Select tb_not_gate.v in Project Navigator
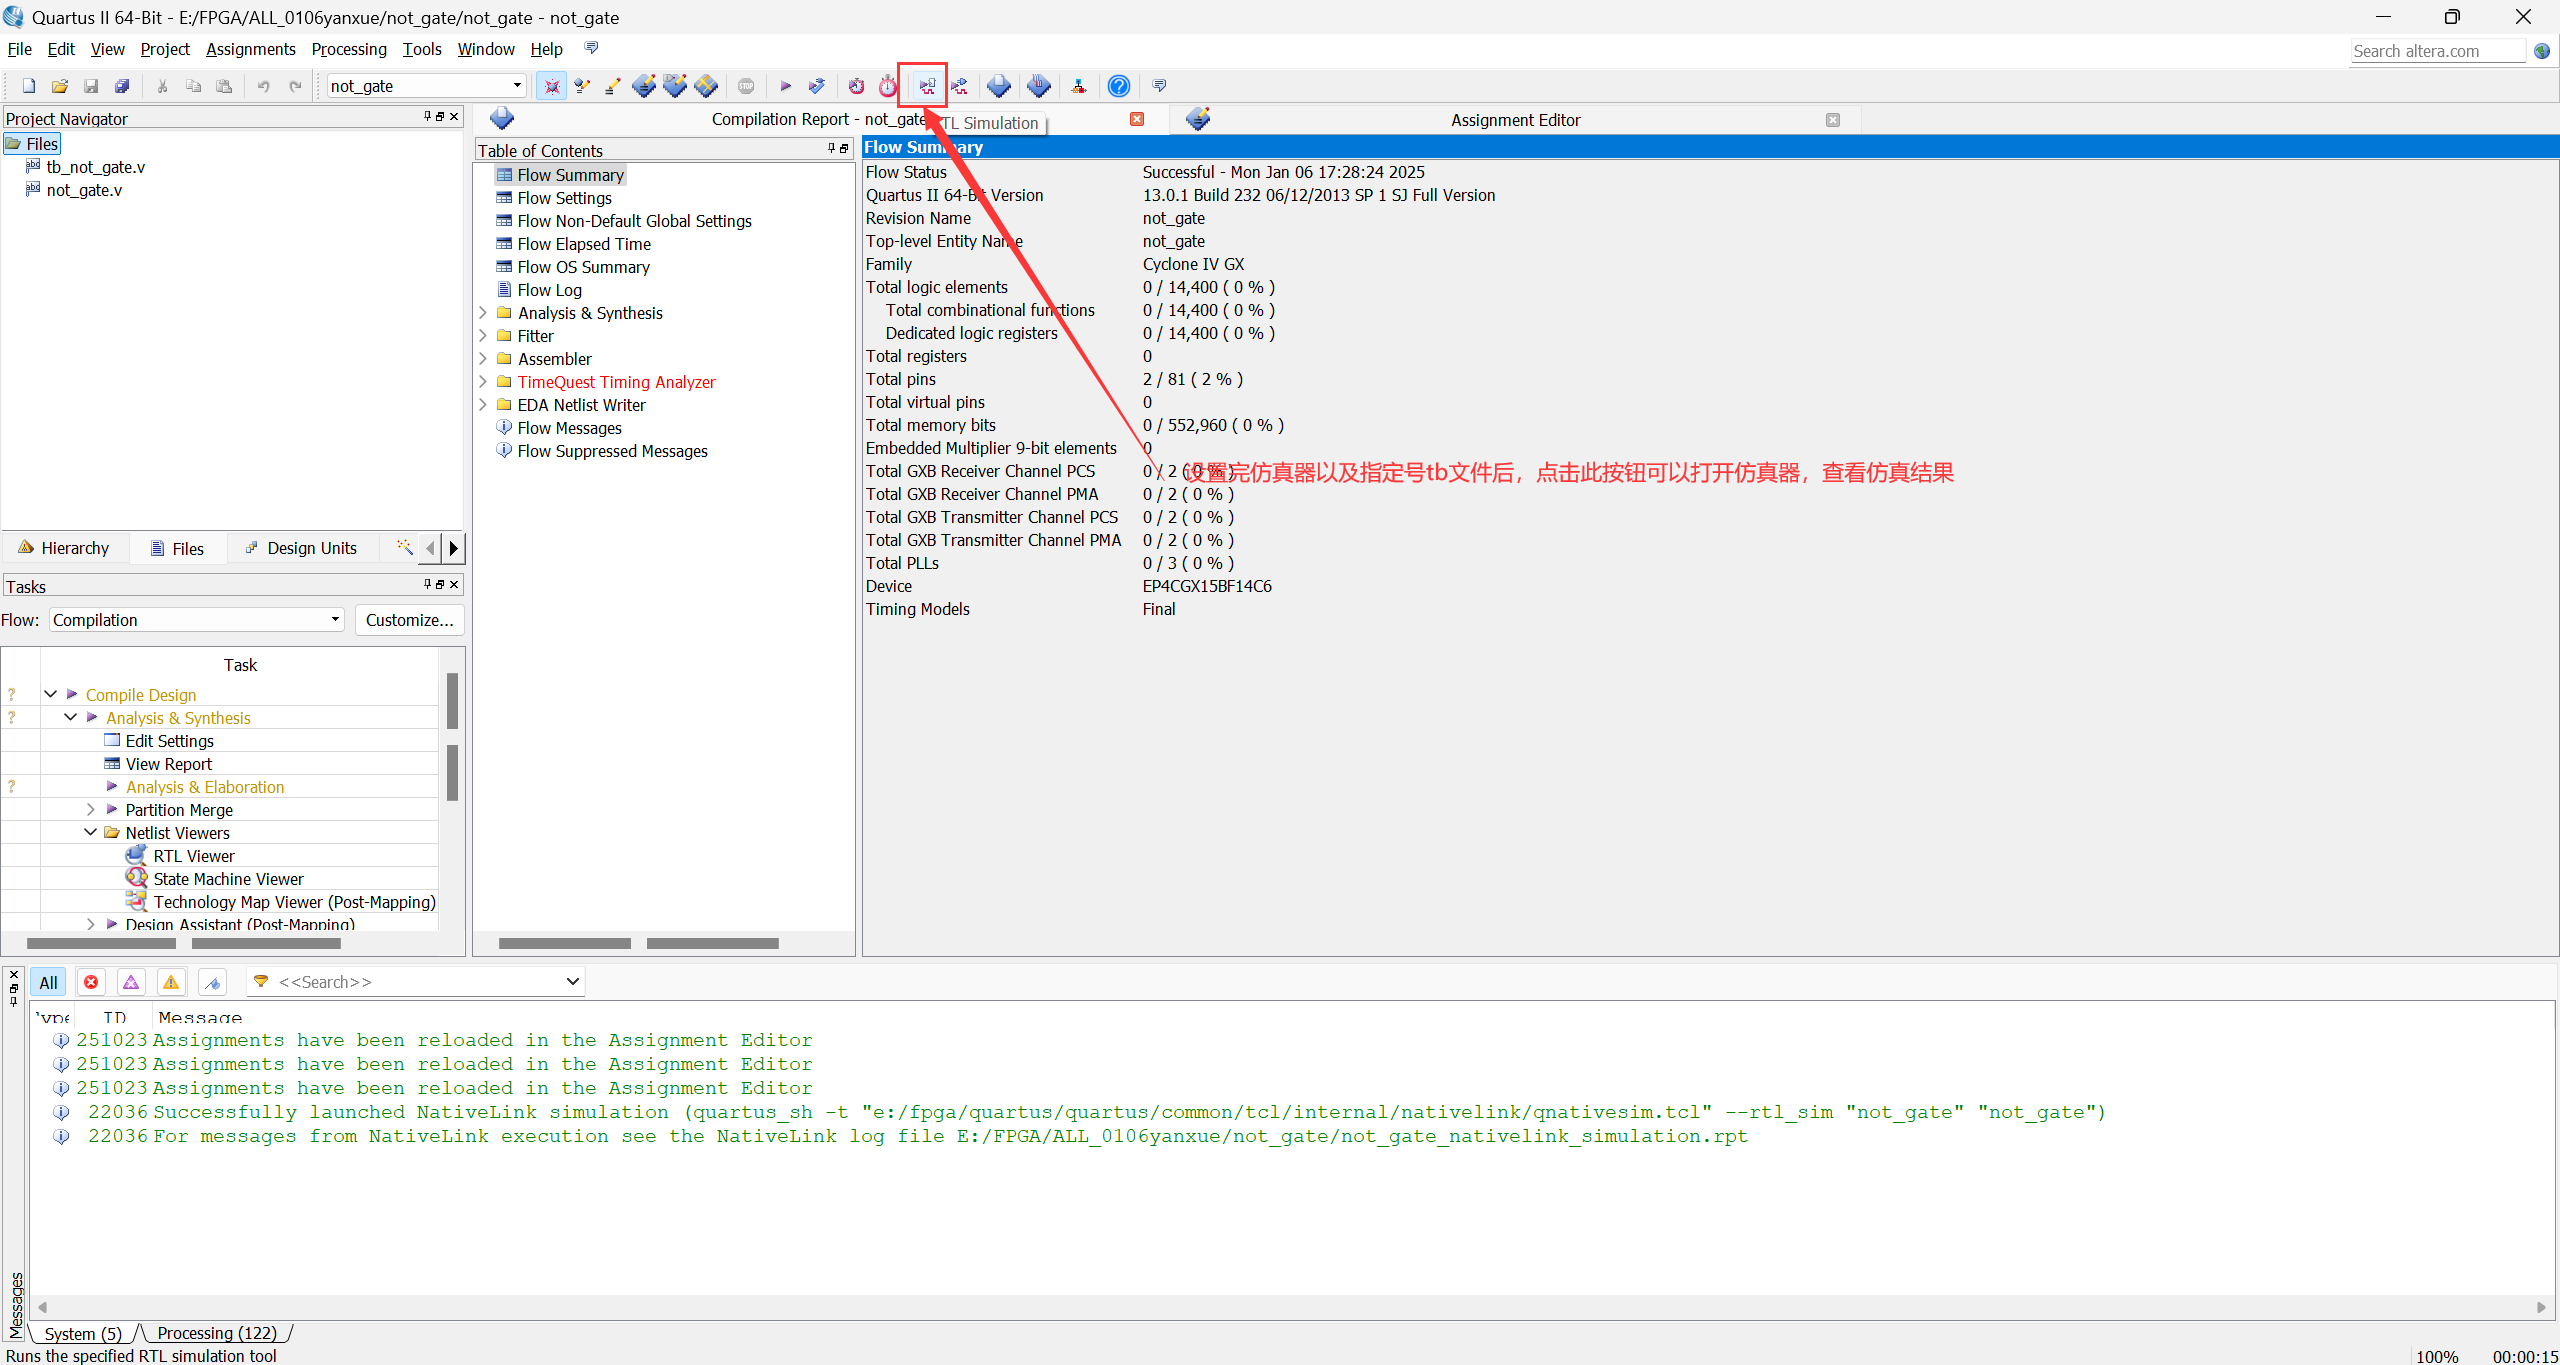This screenshot has width=2560, height=1365. (95, 167)
